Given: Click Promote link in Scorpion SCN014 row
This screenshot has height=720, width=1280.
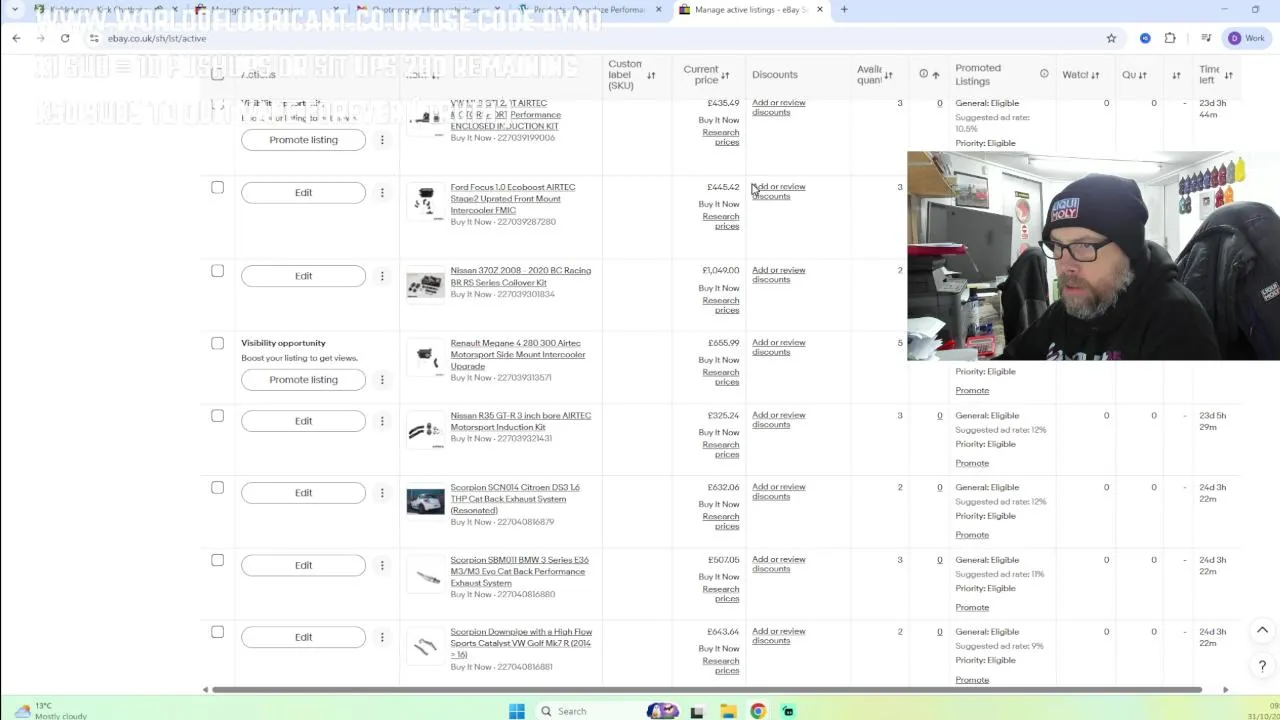Looking at the screenshot, I should (x=972, y=535).
